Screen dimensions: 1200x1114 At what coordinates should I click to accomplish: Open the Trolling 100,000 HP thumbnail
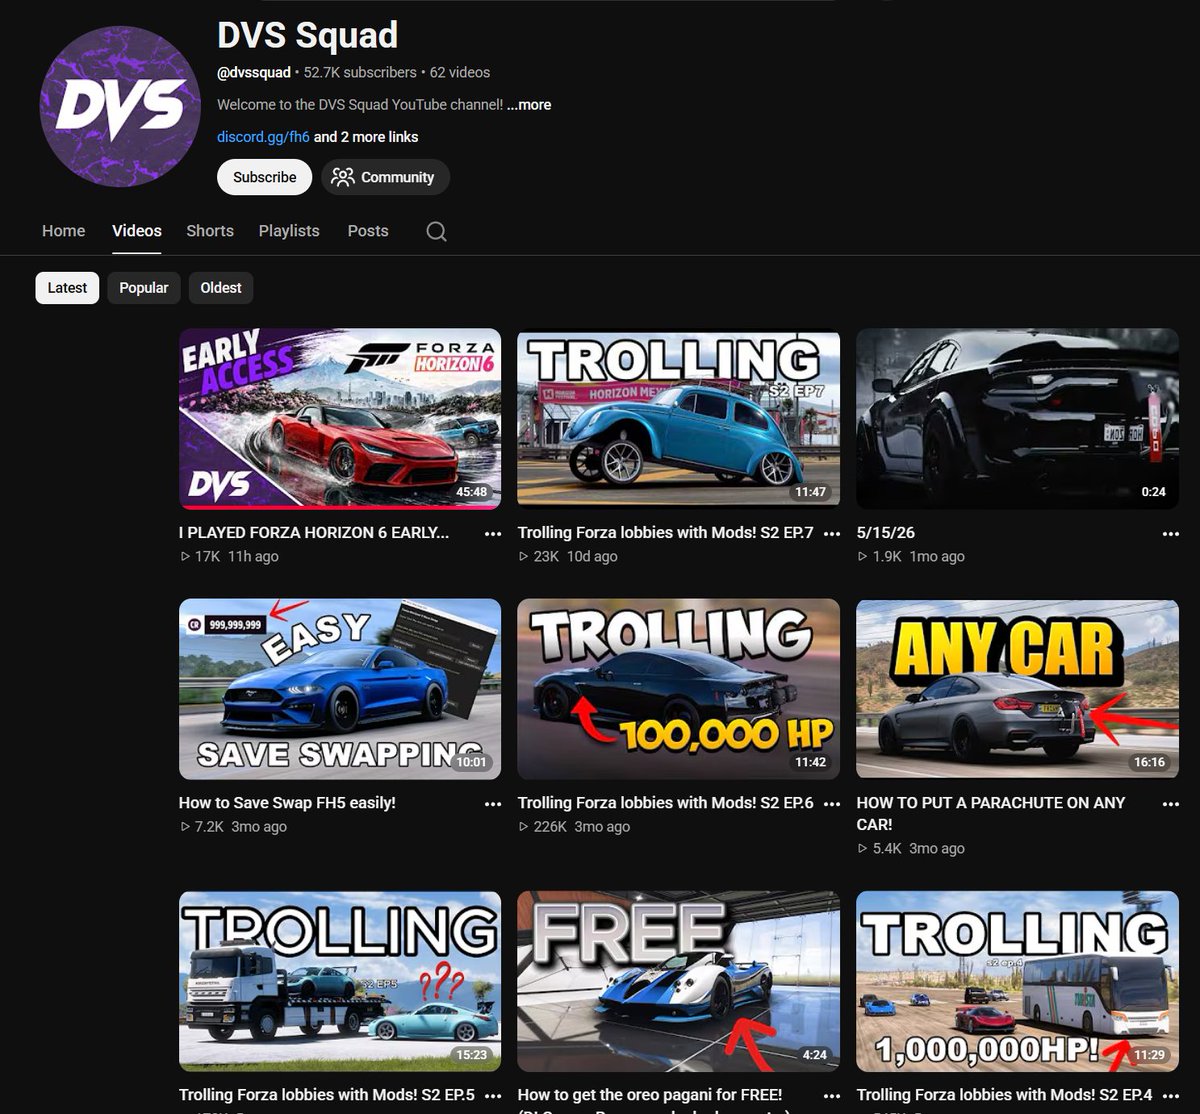[x=679, y=689]
